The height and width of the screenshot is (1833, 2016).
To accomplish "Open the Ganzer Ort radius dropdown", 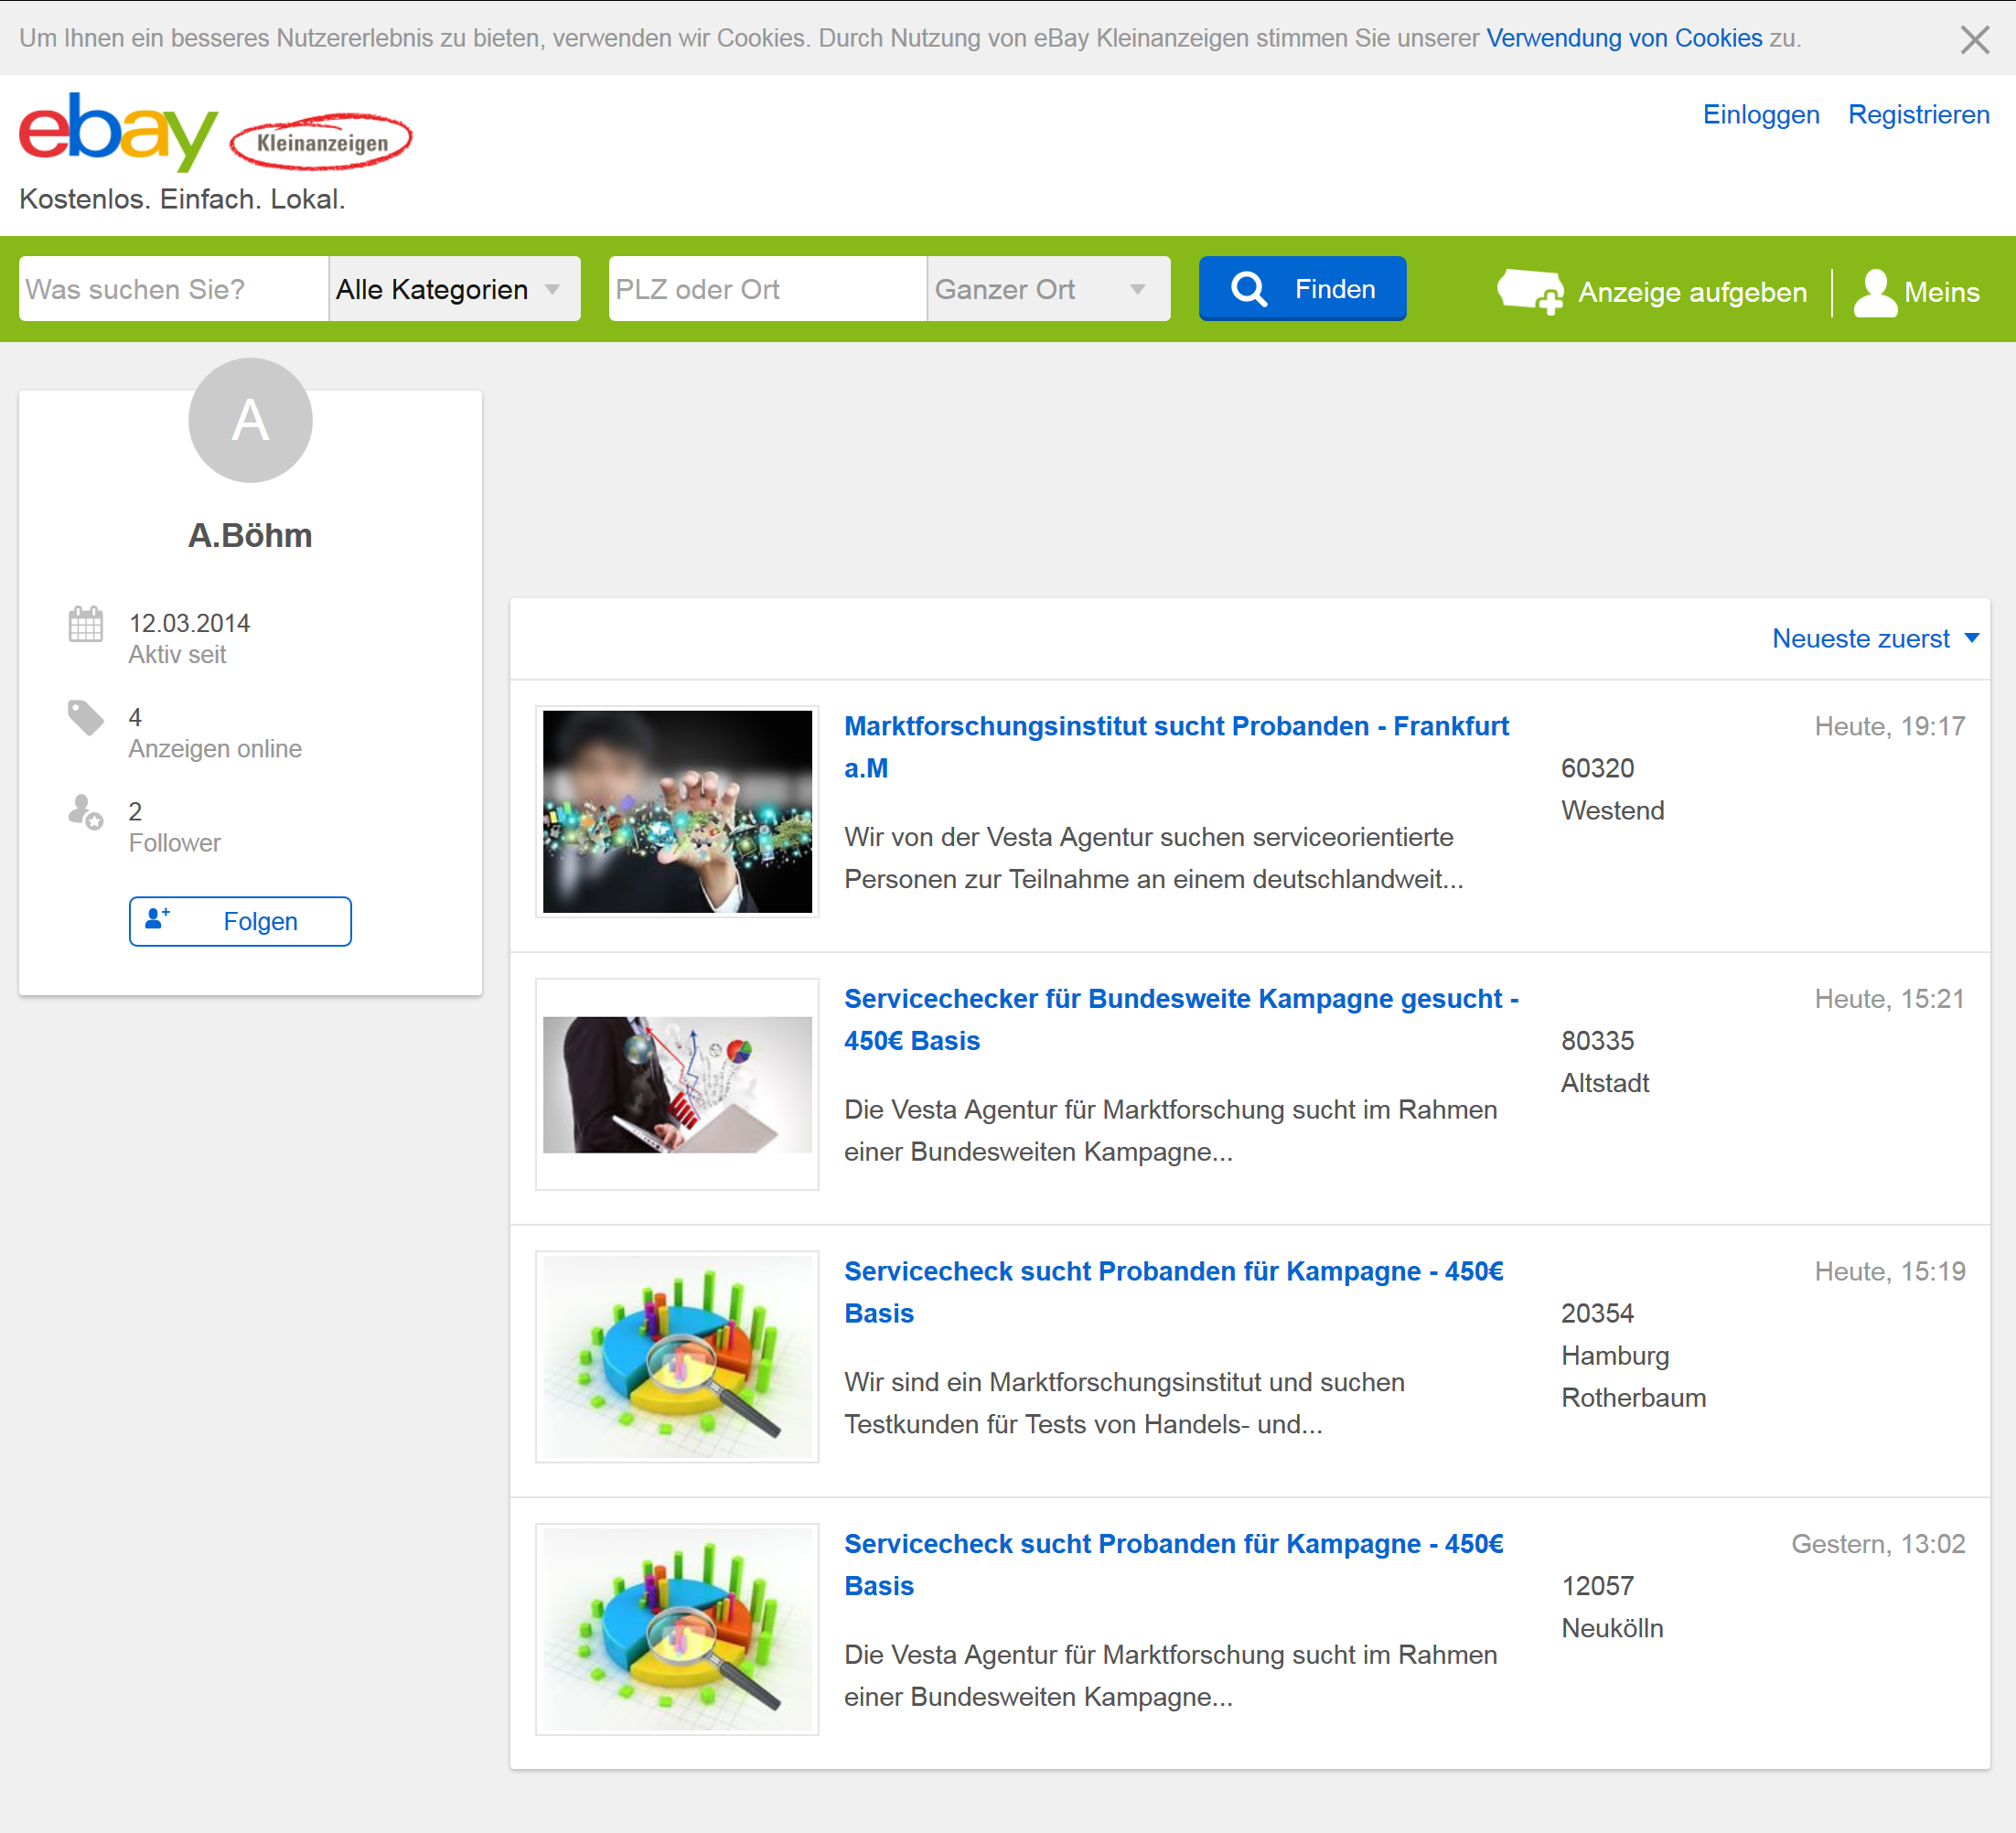I will click(x=1047, y=289).
